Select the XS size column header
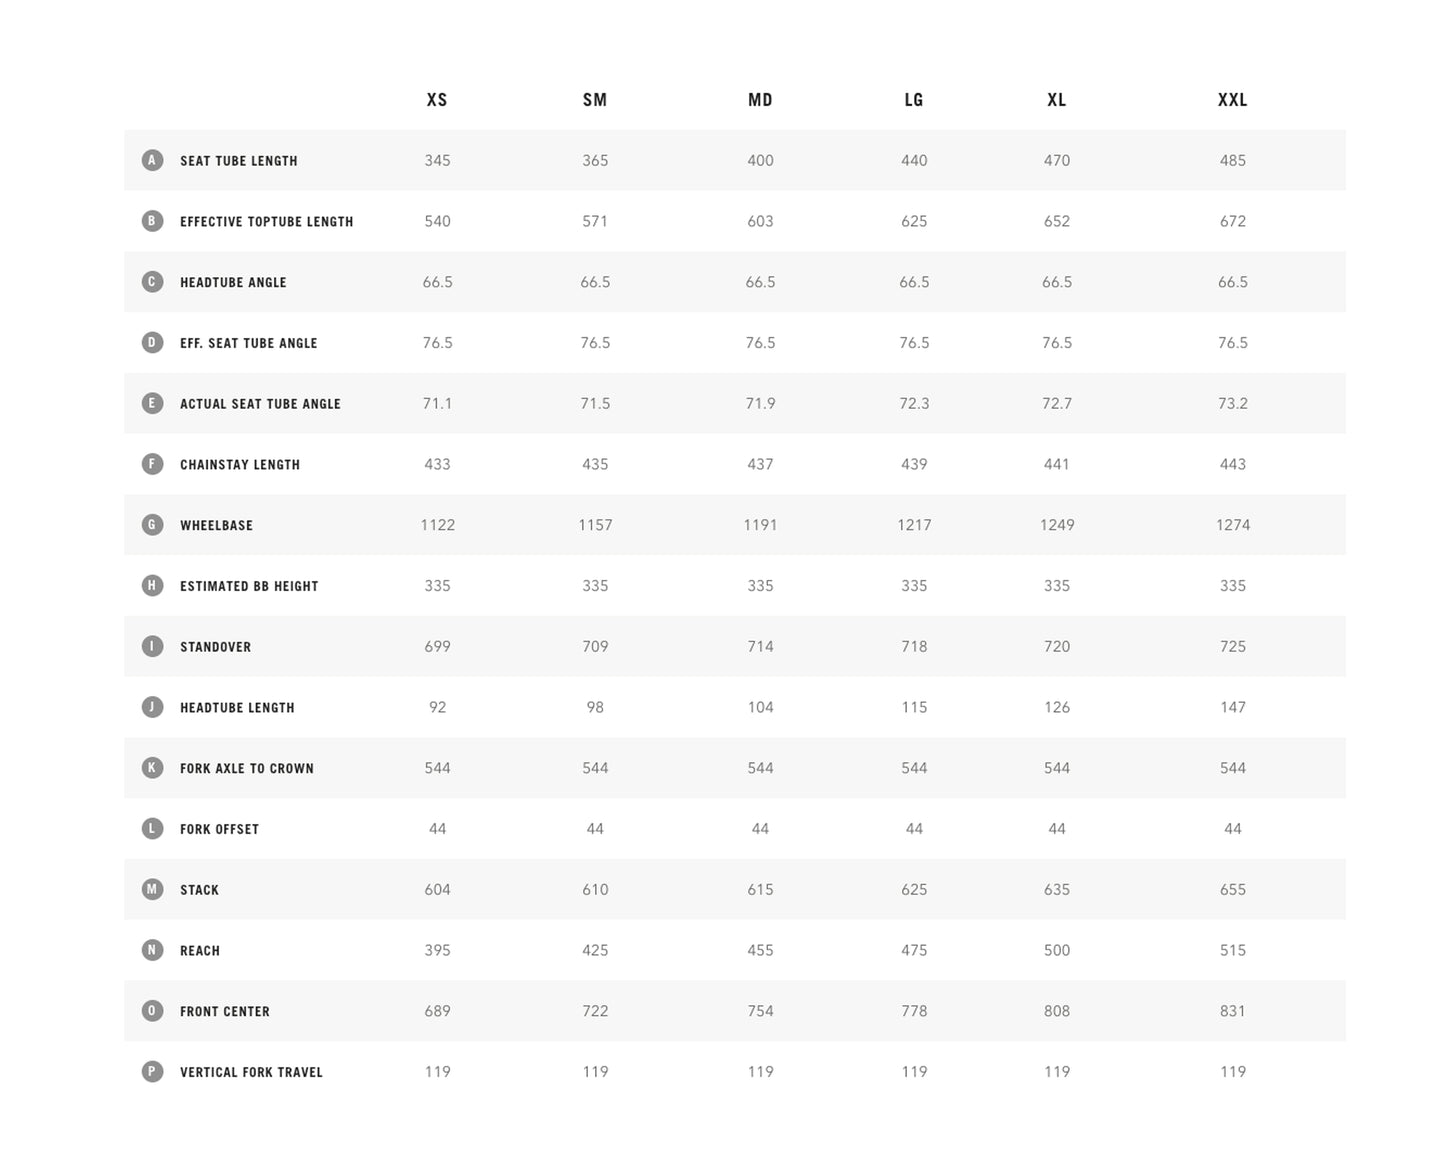The width and height of the screenshot is (1445, 1156). (437, 100)
